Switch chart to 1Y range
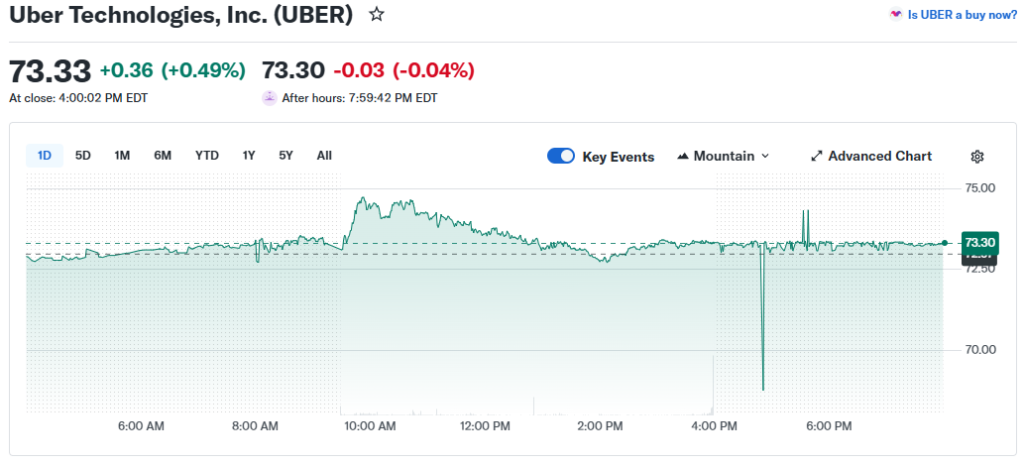Image resolution: width=1024 pixels, height=465 pixels. [249, 155]
